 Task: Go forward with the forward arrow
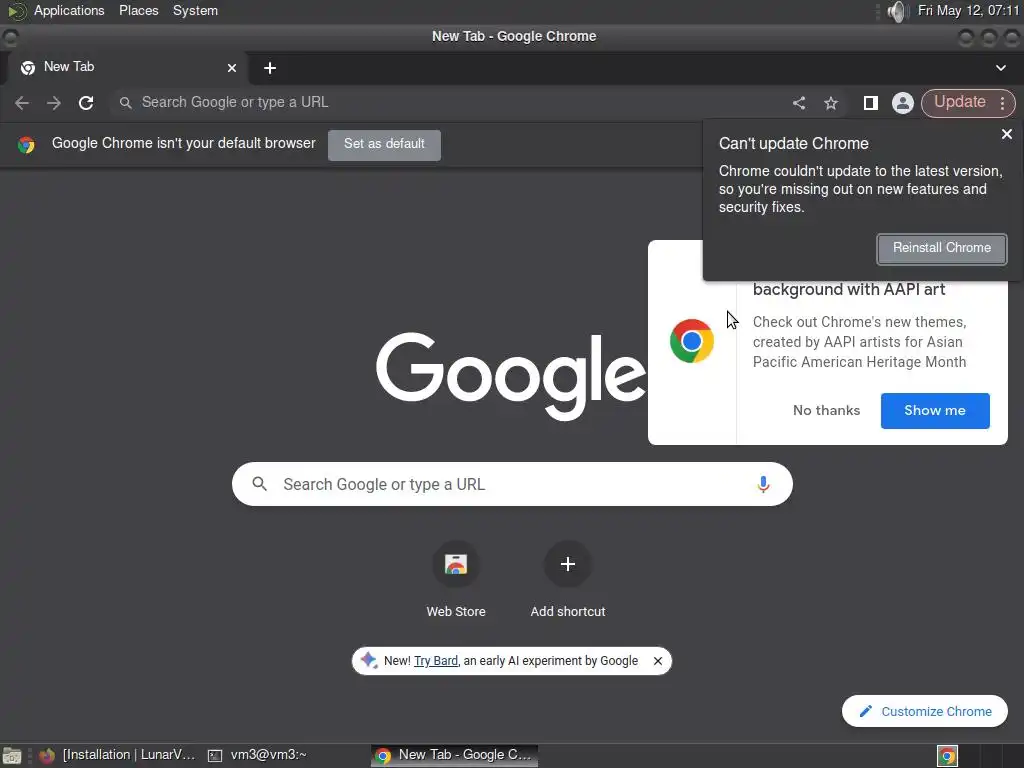(x=54, y=103)
